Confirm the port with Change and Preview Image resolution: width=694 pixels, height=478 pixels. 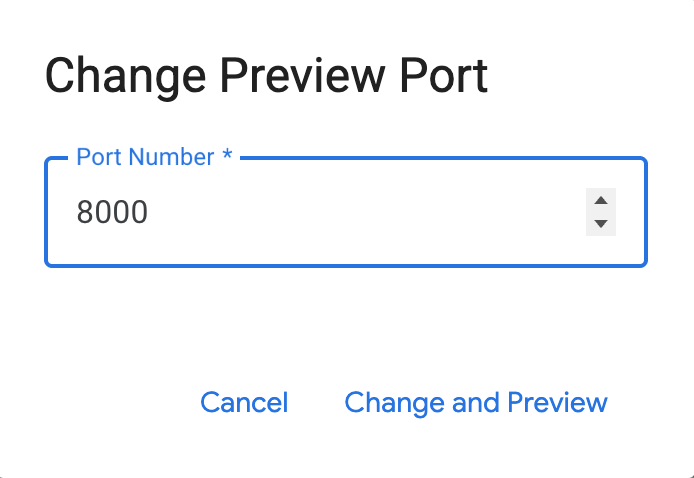point(476,402)
